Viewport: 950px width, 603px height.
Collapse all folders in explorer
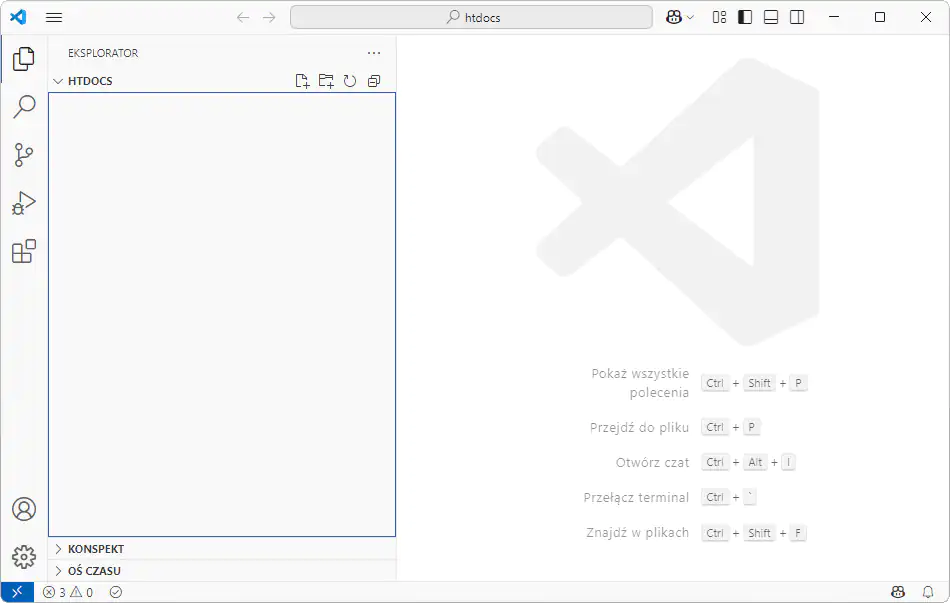tap(374, 81)
